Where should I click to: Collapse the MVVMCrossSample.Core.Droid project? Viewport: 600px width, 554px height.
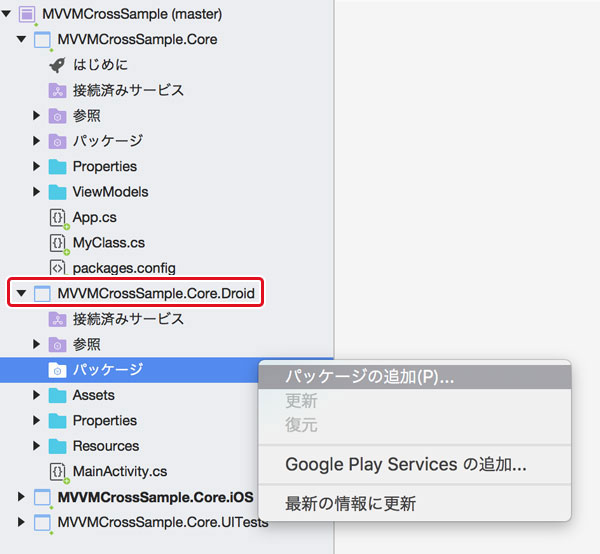(21, 293)
